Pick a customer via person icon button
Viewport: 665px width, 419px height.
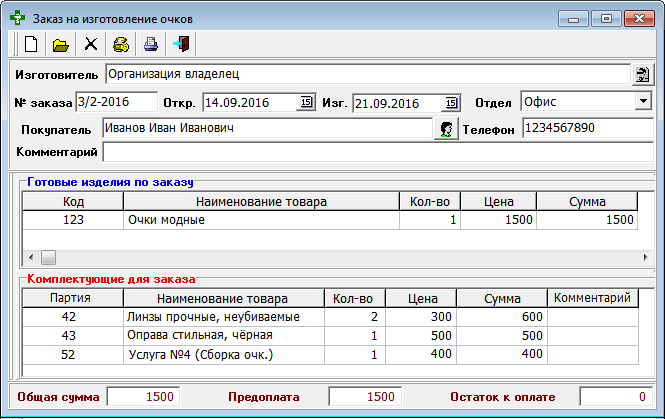click(x=446, y=129)
